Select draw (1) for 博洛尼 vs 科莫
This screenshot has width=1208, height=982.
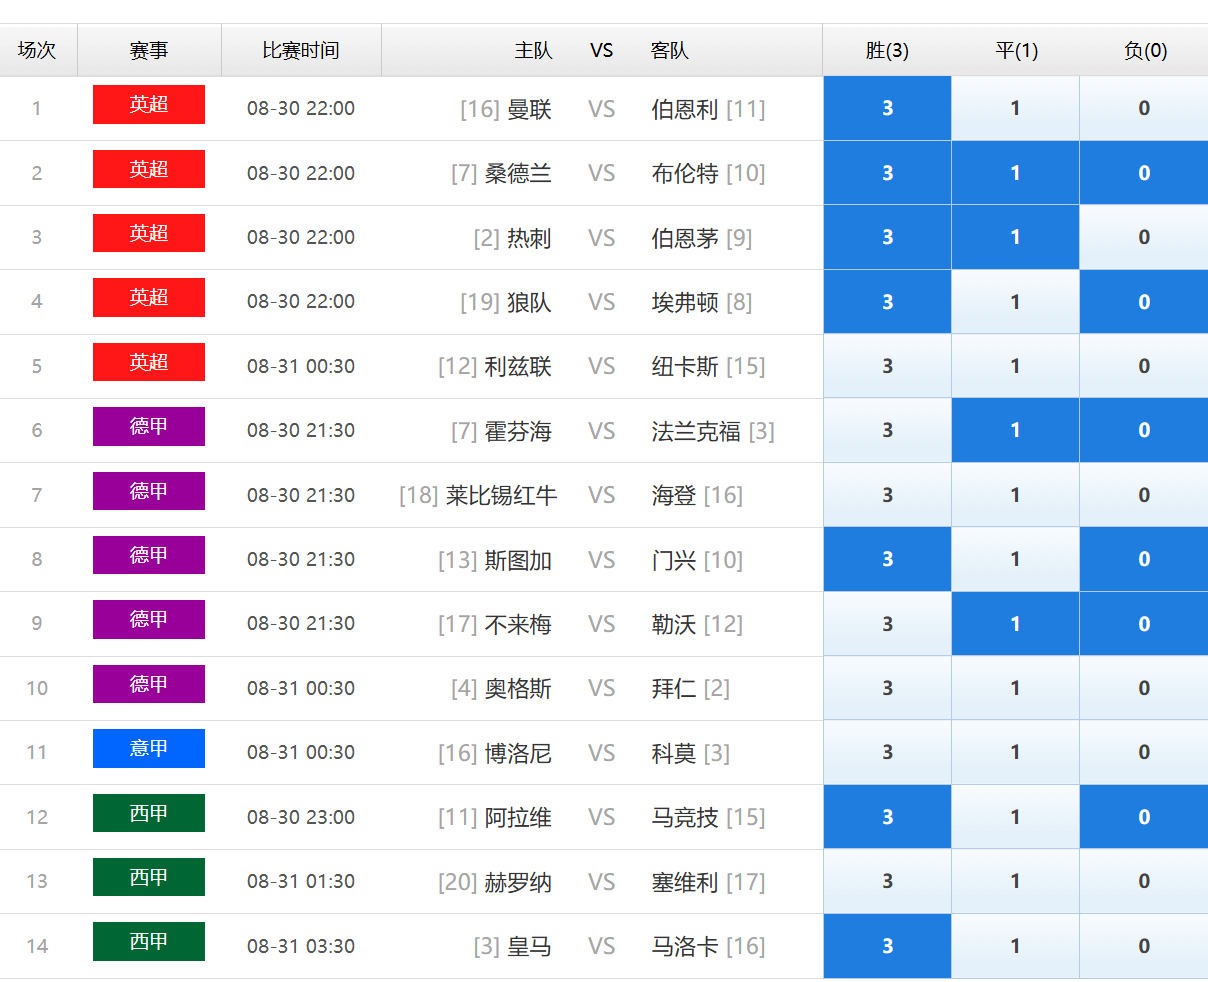tap(1015, 753)
